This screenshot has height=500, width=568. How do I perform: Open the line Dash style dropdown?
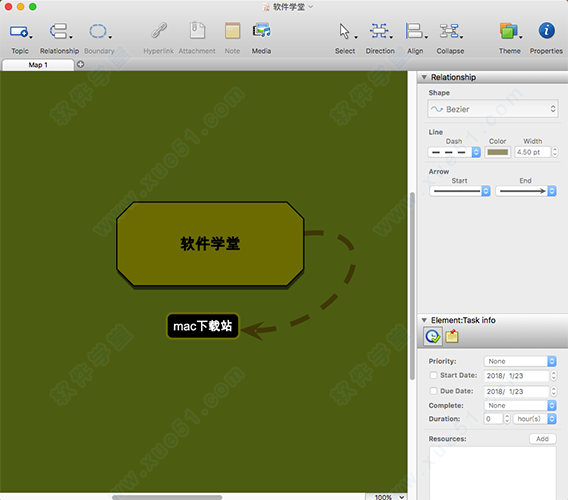[x=454, y=152]
